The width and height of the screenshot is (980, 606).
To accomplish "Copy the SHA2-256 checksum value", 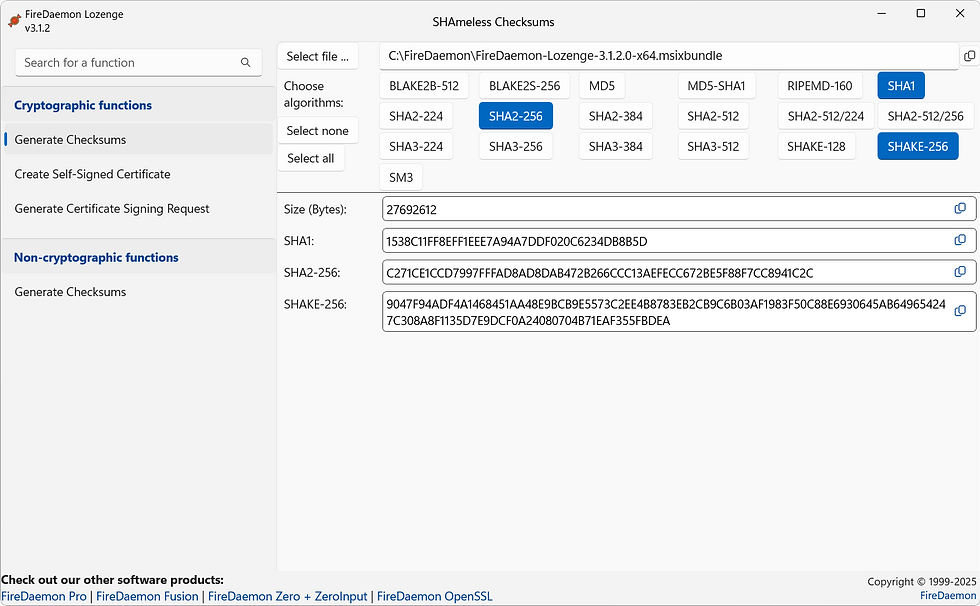I will tap(961, 272).
